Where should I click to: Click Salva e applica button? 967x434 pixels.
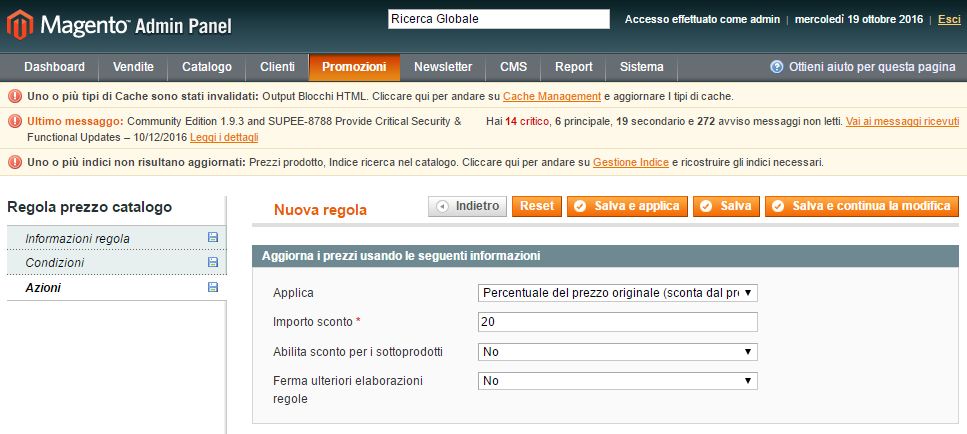627,207
